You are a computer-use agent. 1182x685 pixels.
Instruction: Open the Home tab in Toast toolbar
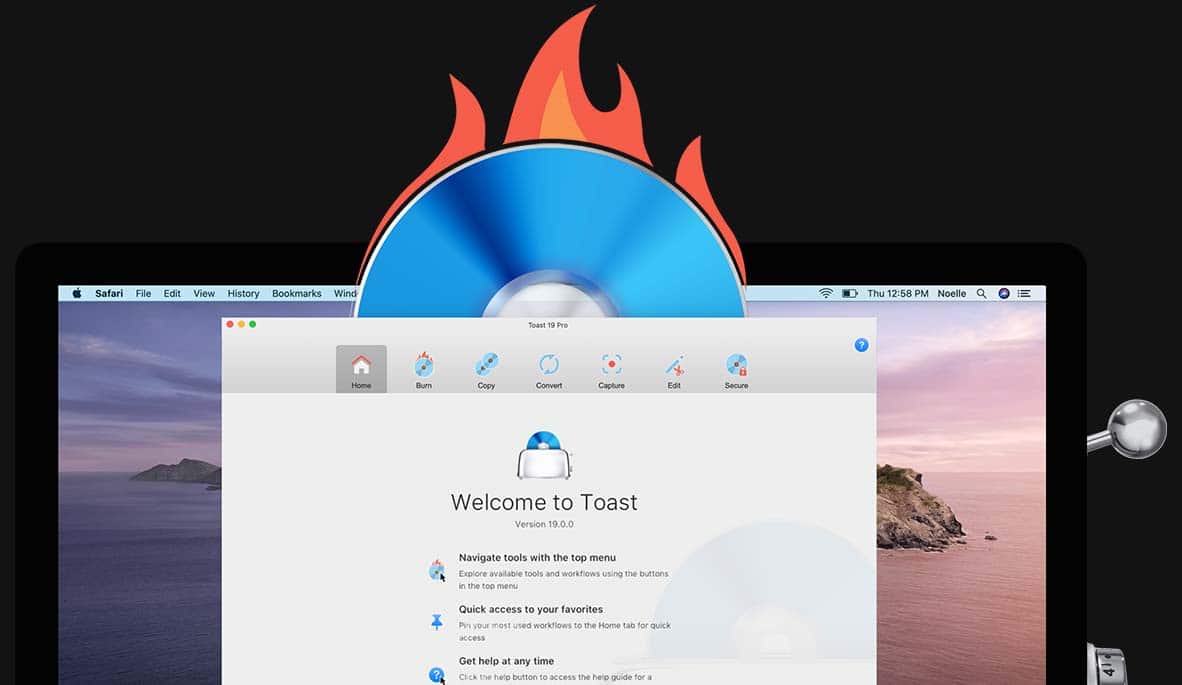pyautogui.click(x=361, y=369)
